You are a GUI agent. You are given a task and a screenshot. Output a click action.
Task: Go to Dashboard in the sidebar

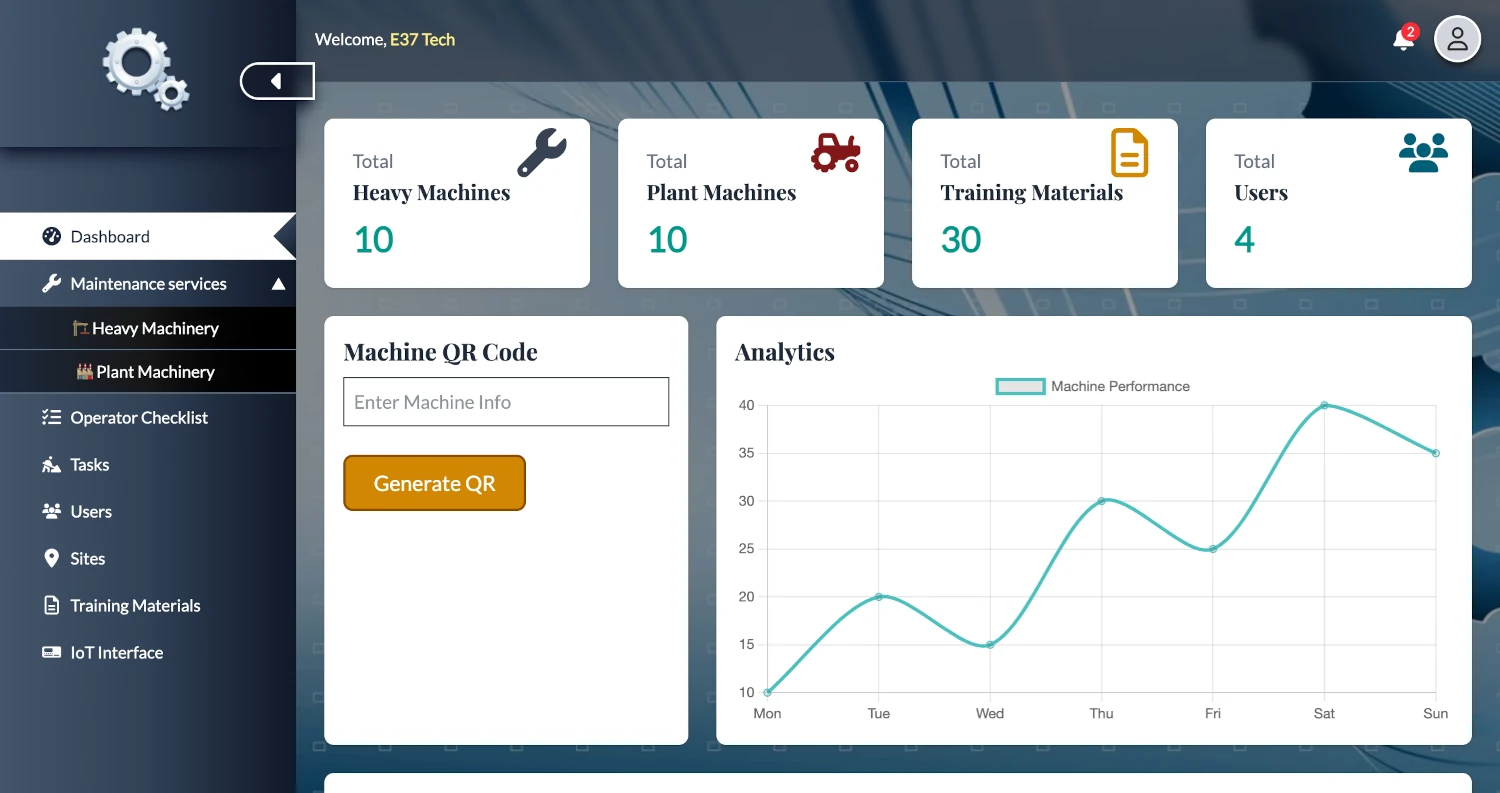(x=148, y=236)
